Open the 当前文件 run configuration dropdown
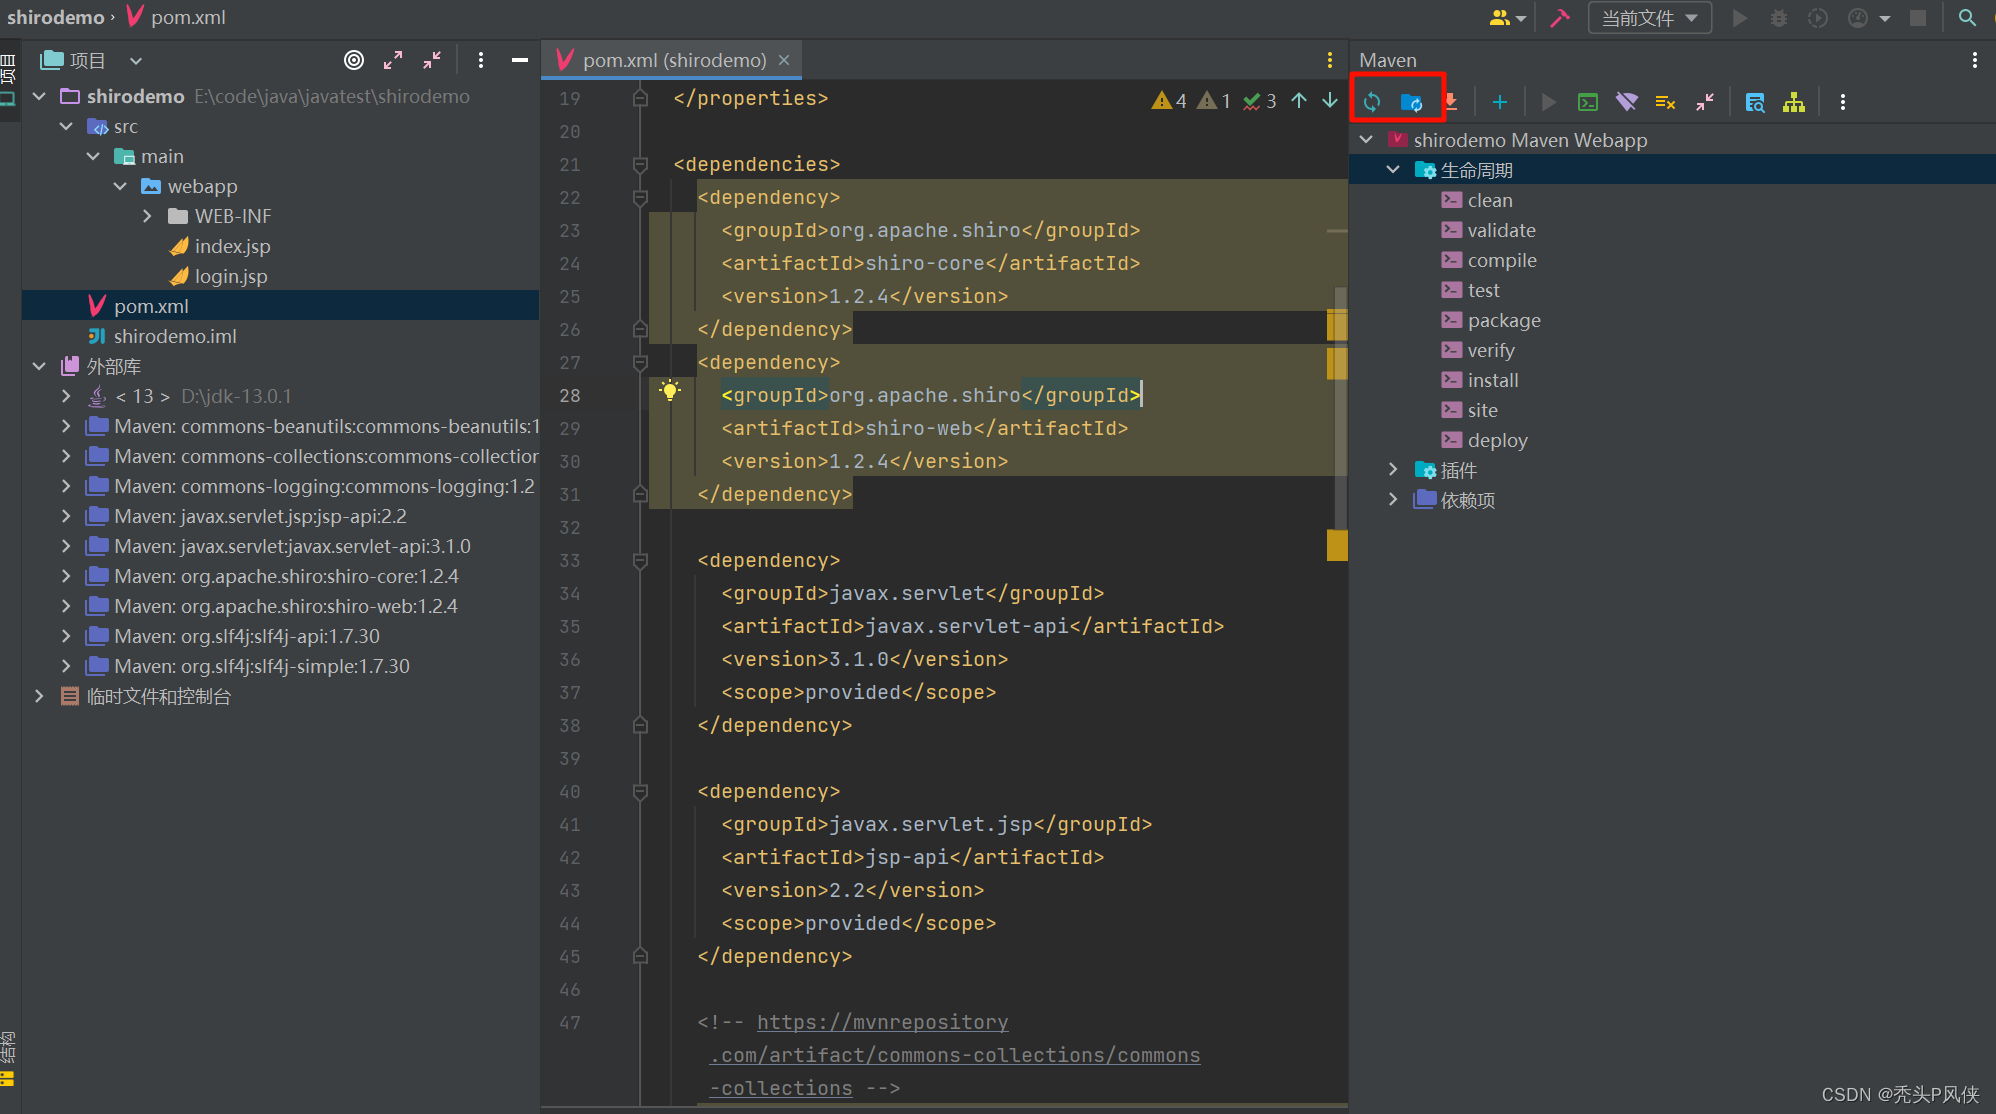 1649,18
